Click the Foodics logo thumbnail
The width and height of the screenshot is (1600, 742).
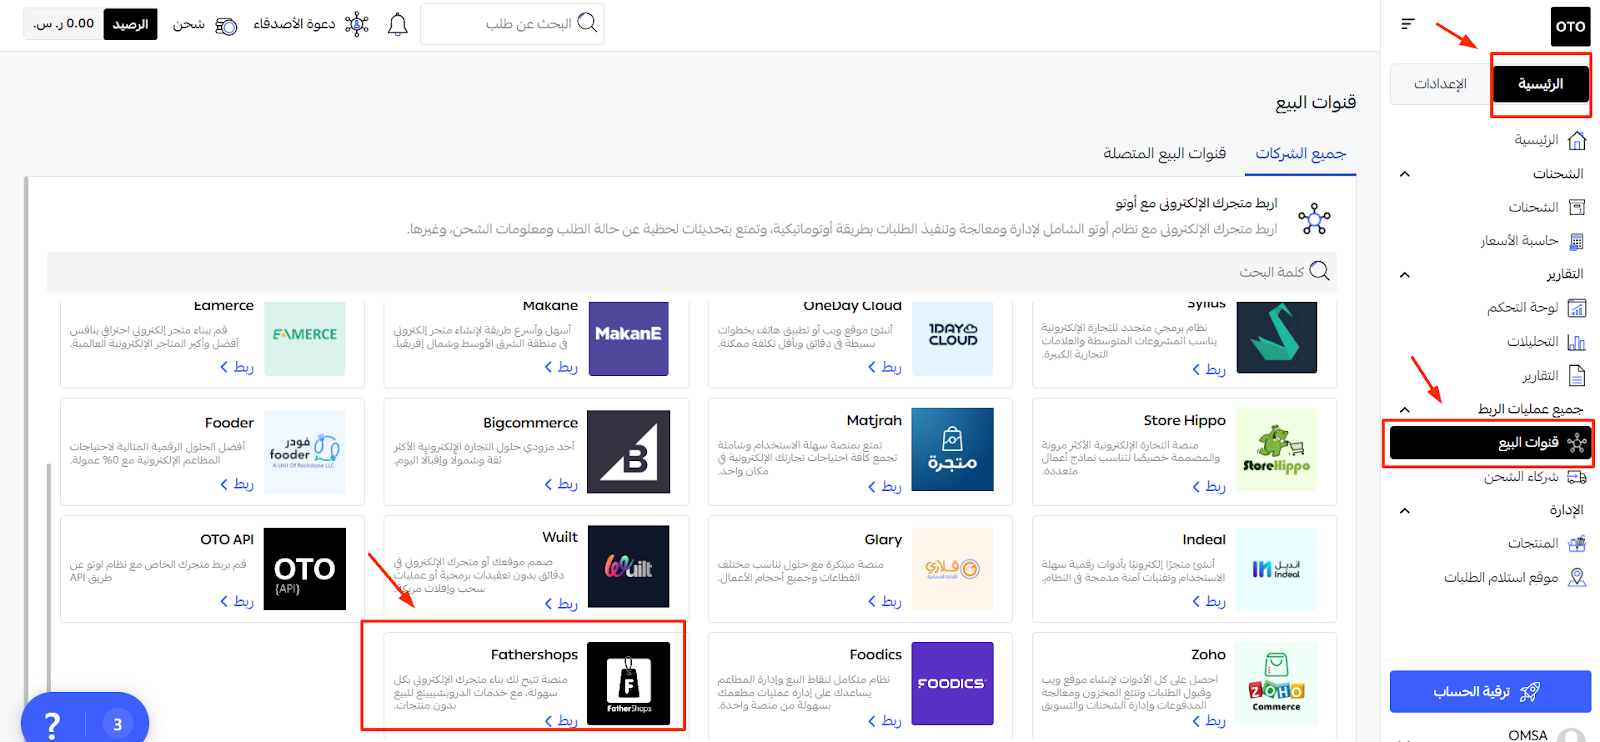[x=953, y=683]
